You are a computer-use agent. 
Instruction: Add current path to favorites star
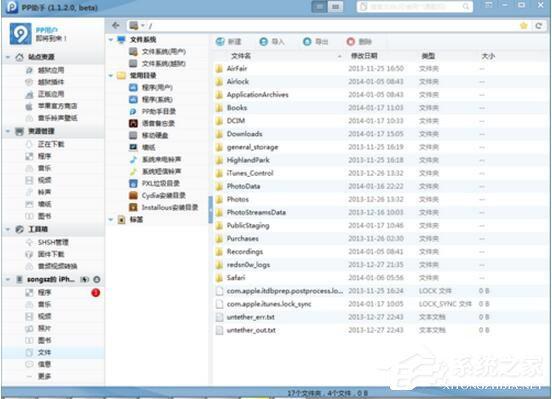point(523,26)
